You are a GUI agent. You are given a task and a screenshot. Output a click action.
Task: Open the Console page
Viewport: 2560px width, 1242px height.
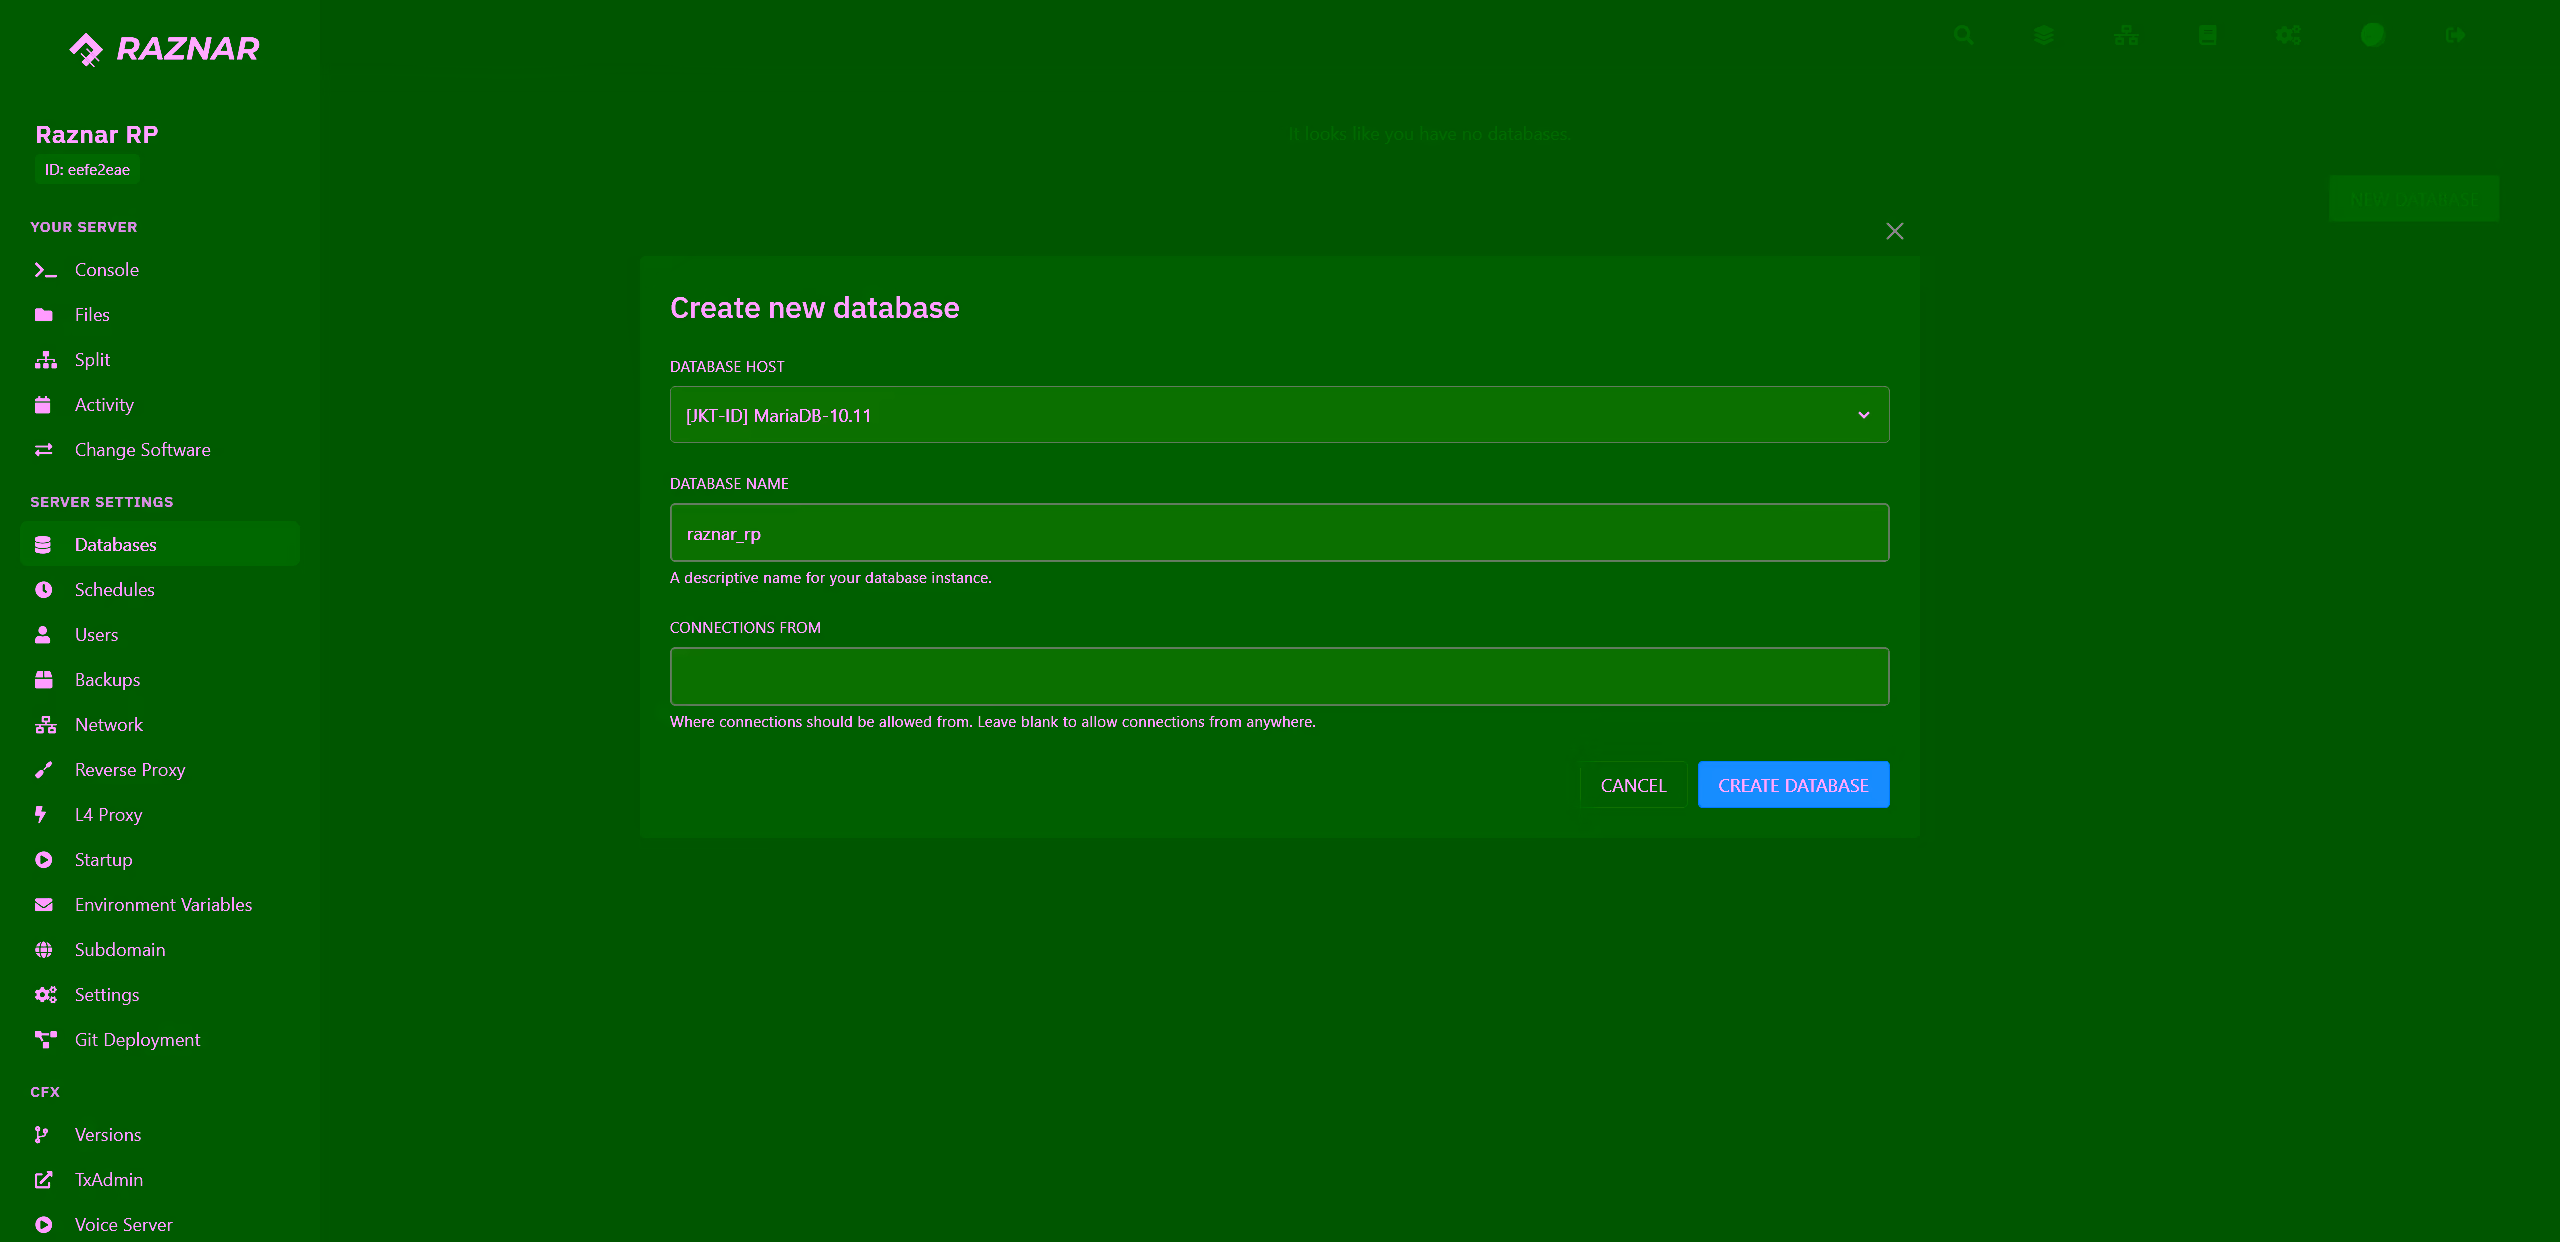click(x=160, y=270)
